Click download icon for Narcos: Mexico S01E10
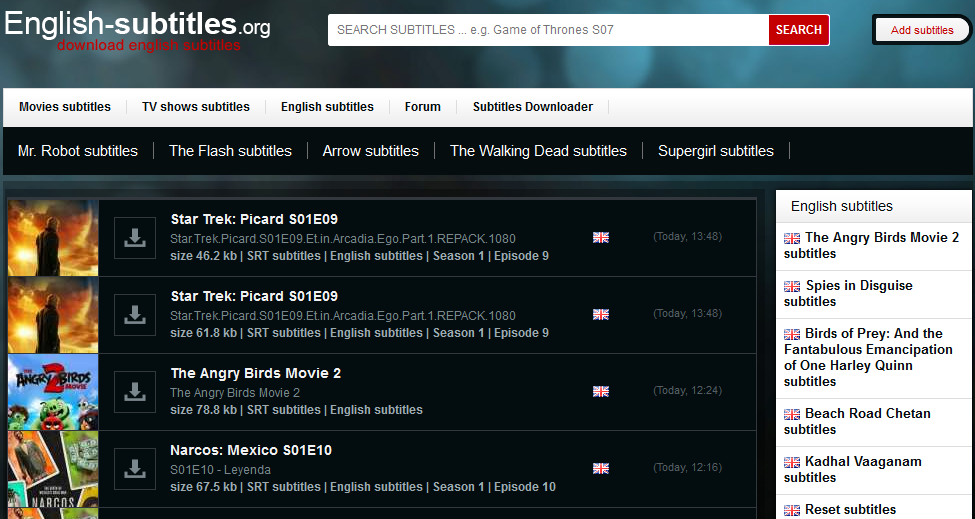The width and height of the screenshot is (975, 519). click(x=135, y=469)
